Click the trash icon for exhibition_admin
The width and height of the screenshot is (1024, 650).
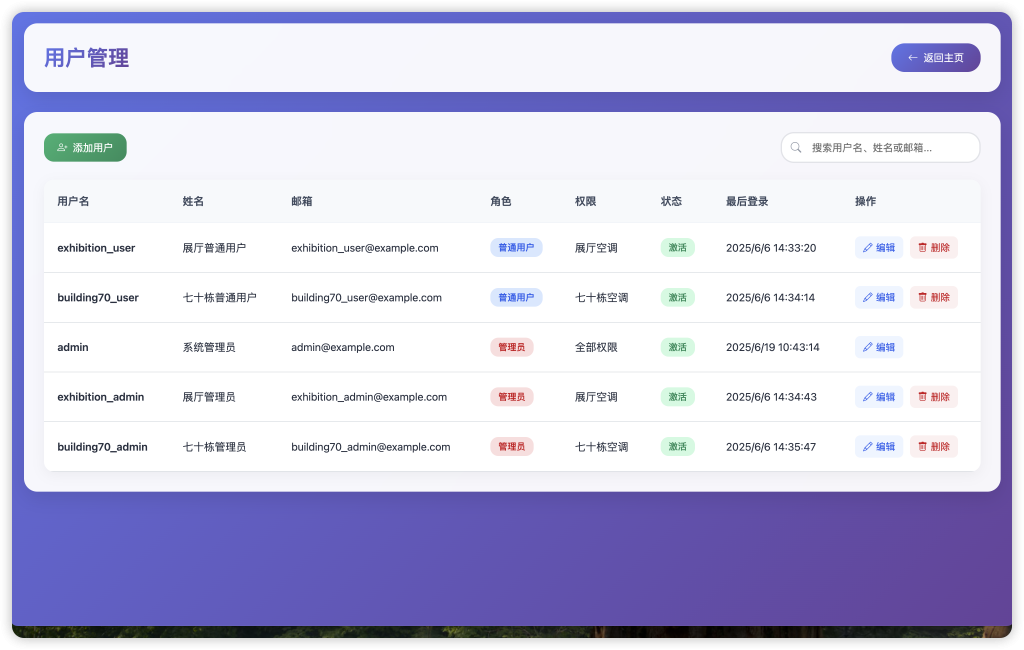pos(923,397)
